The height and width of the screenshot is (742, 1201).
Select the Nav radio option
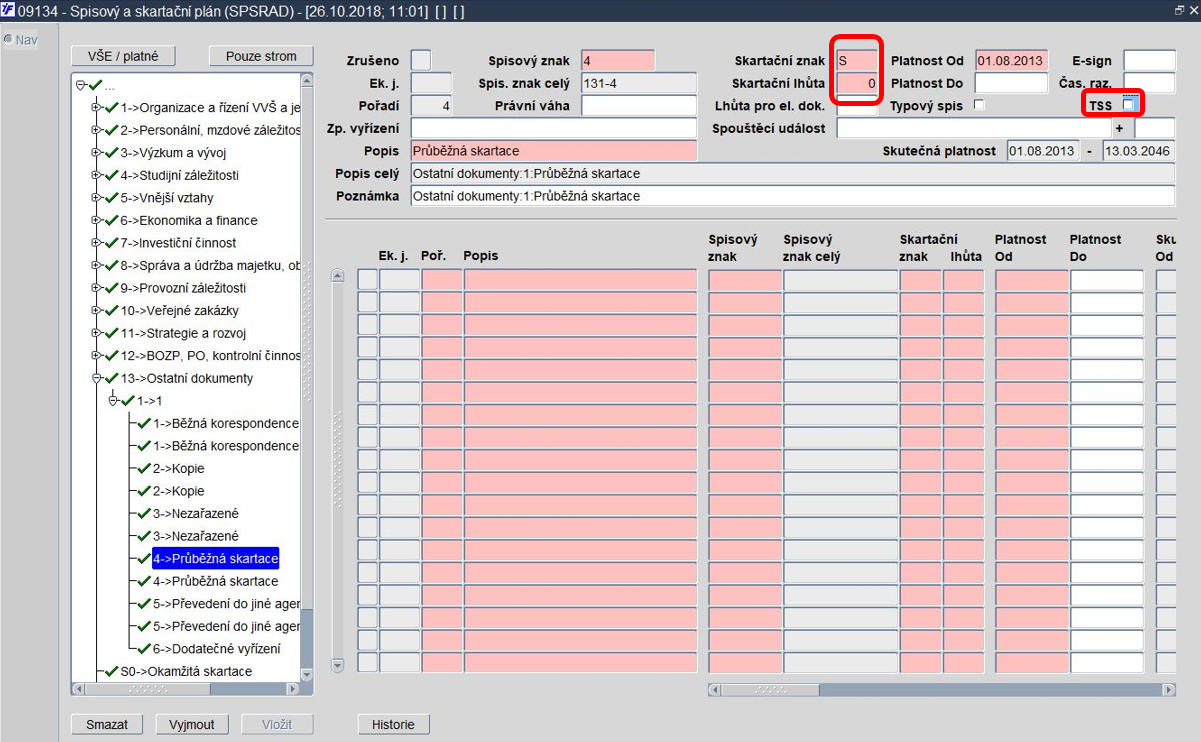pyautogui.click(x=8, y=40)
